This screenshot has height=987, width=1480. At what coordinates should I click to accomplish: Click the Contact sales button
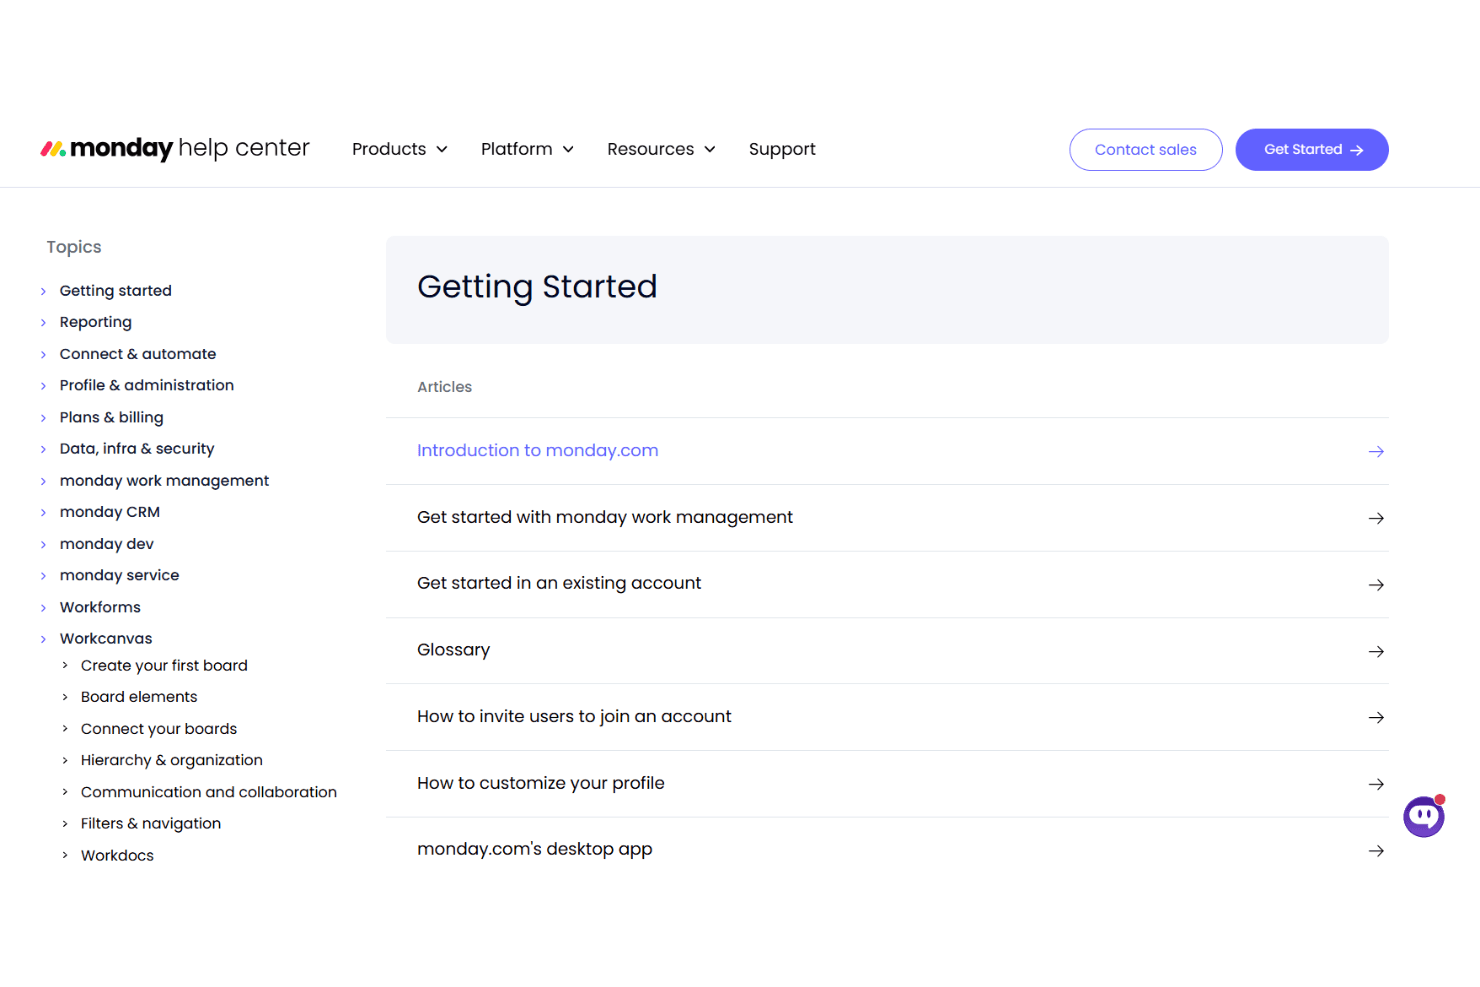1146,150
